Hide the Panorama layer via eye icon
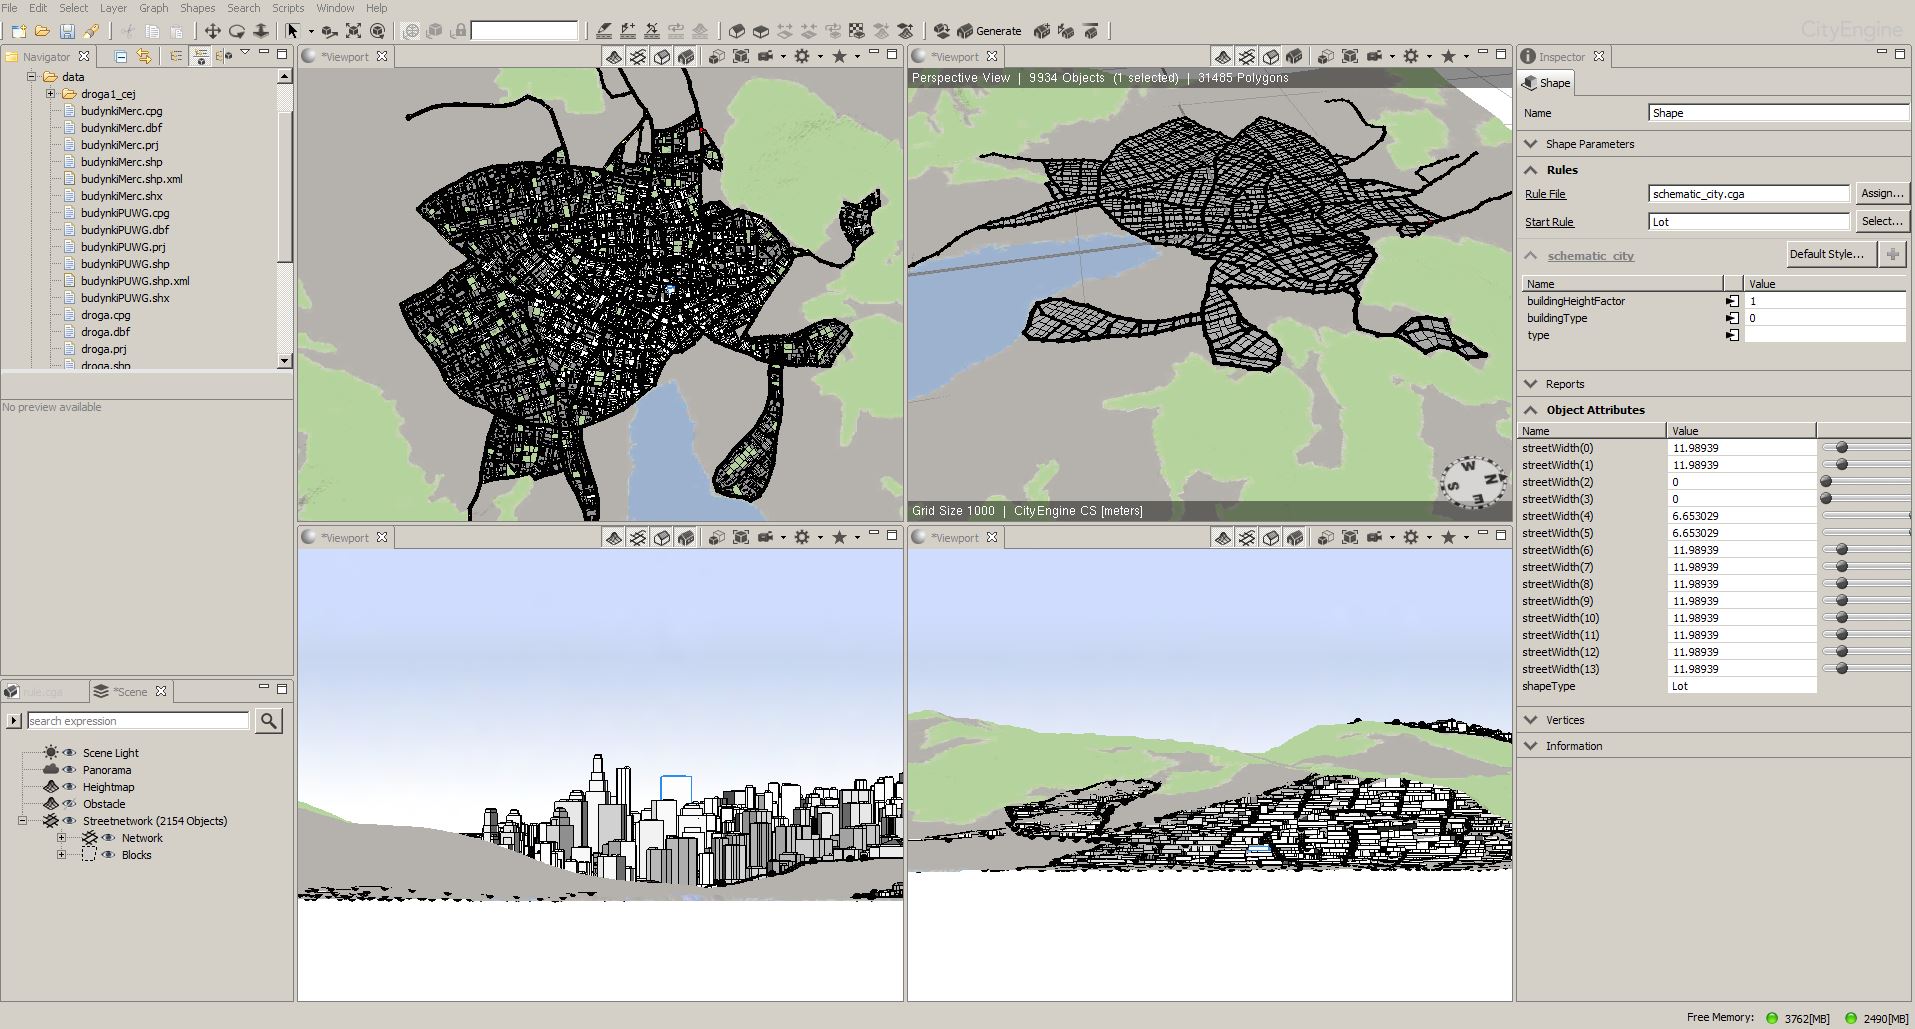 click(x=70, y=769)
